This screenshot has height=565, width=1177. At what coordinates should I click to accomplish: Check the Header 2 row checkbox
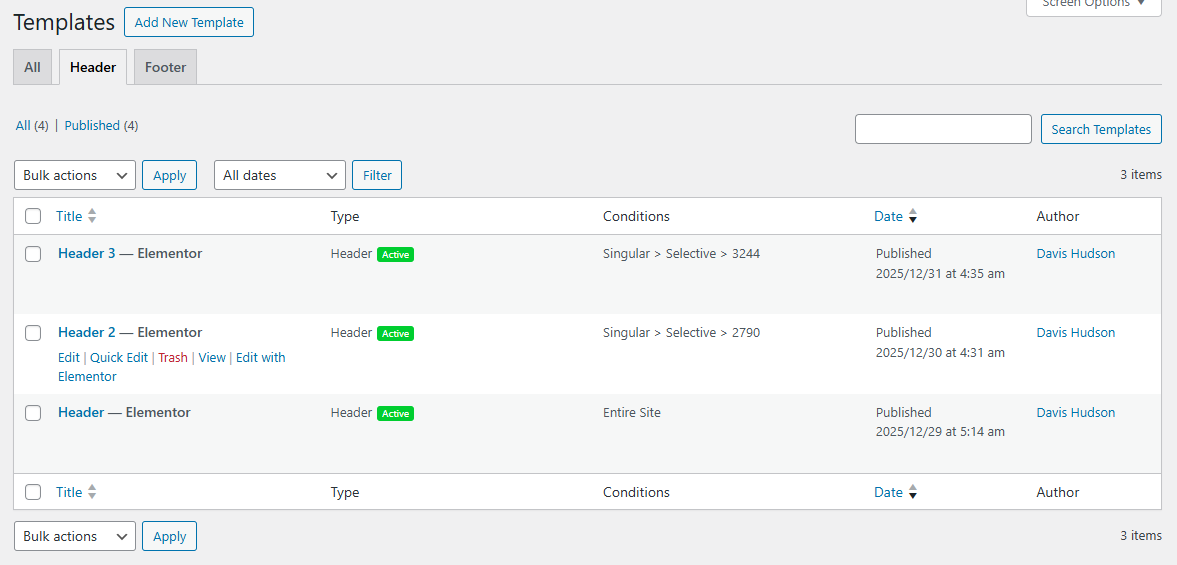point(33,333)
